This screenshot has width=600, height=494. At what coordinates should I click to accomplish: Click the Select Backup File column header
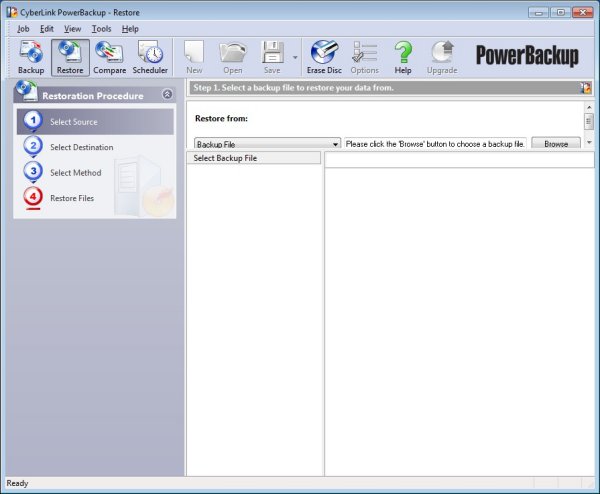click(x=253, y=158)
